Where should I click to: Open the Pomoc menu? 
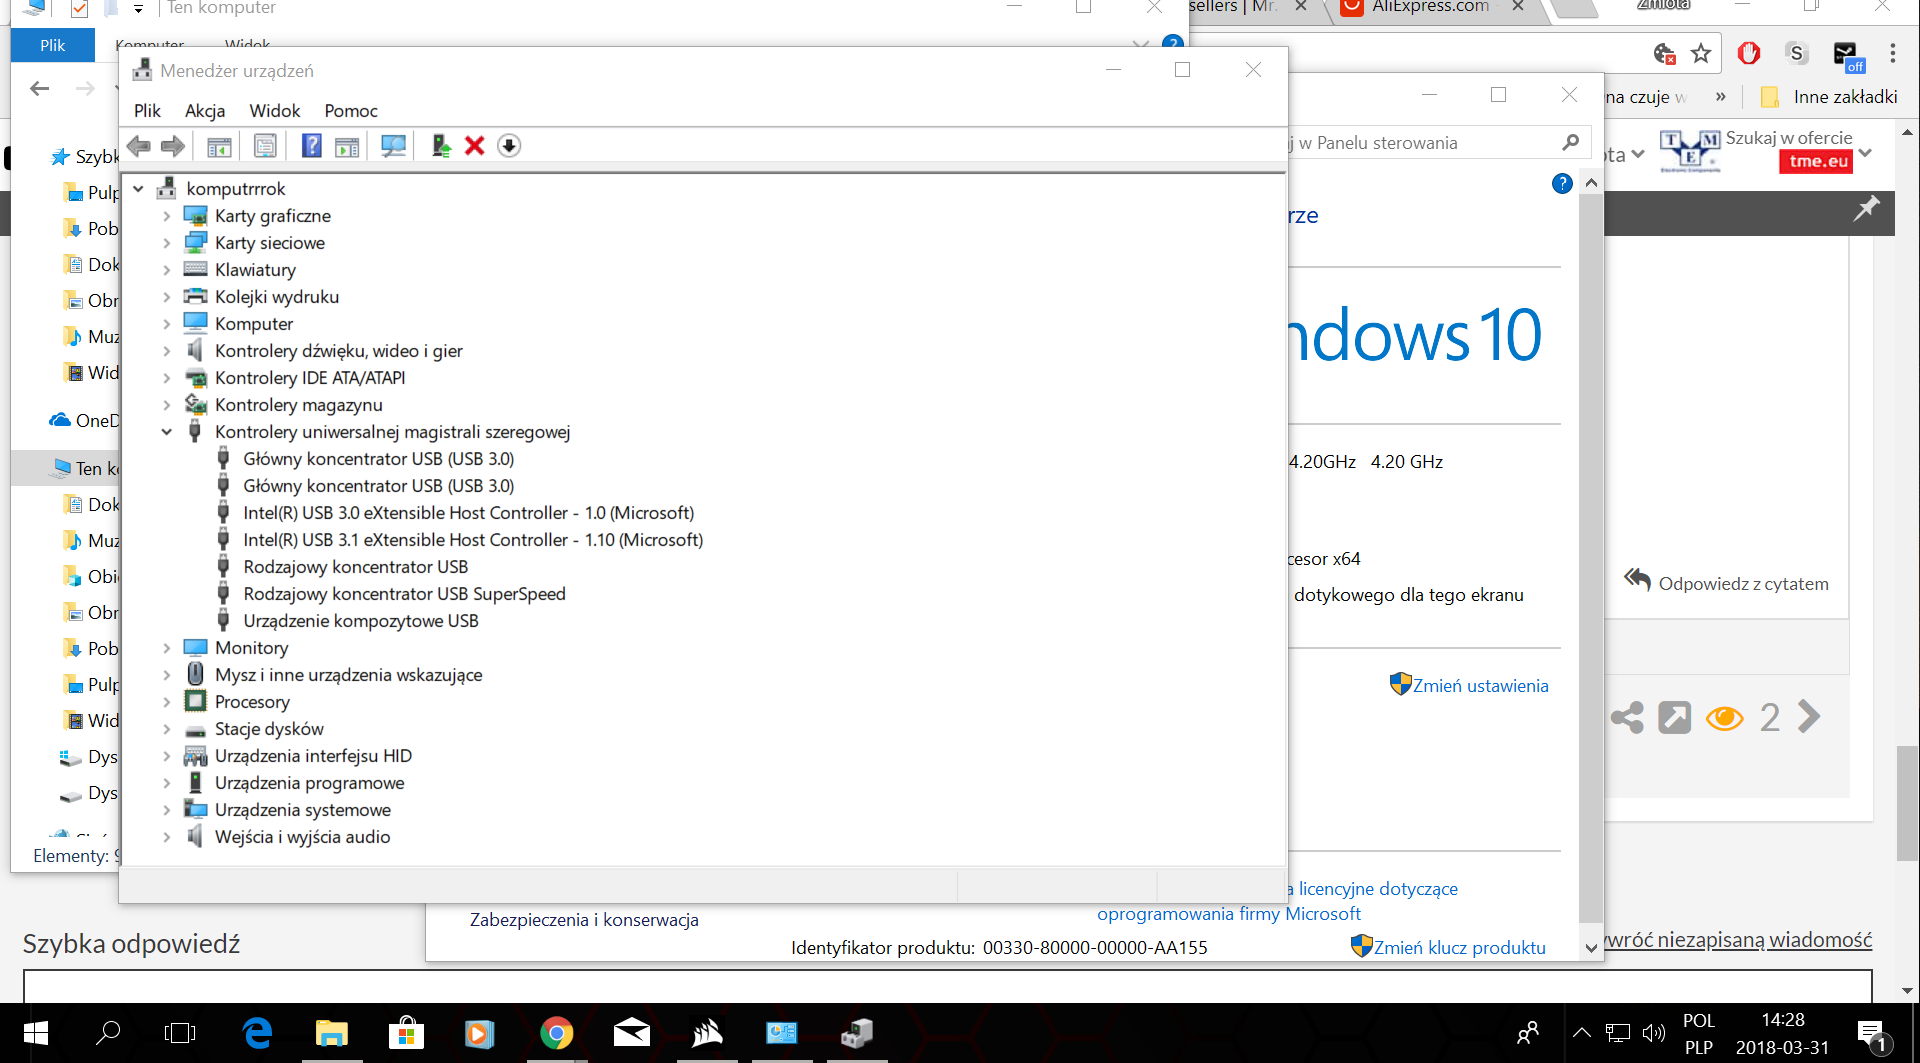(351, 111)
